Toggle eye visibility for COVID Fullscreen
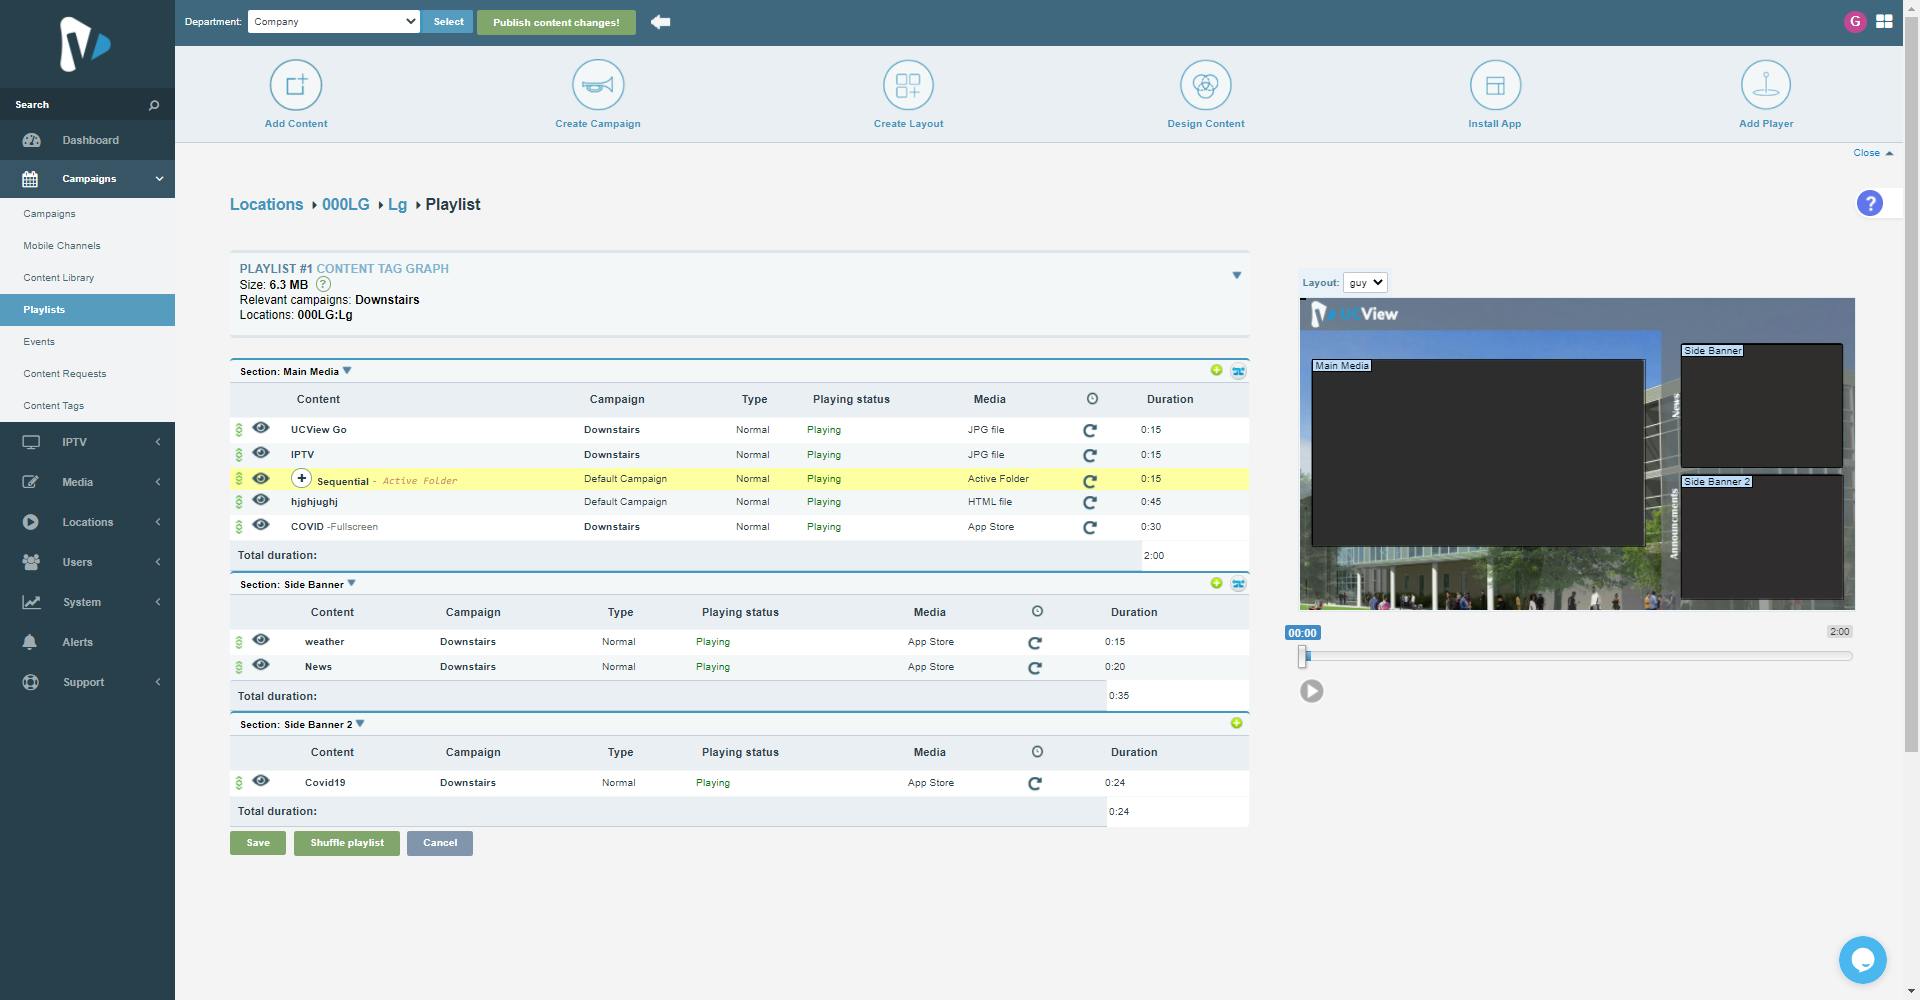Screen dimensions: 1920x1000 click(x=261, y=524)
